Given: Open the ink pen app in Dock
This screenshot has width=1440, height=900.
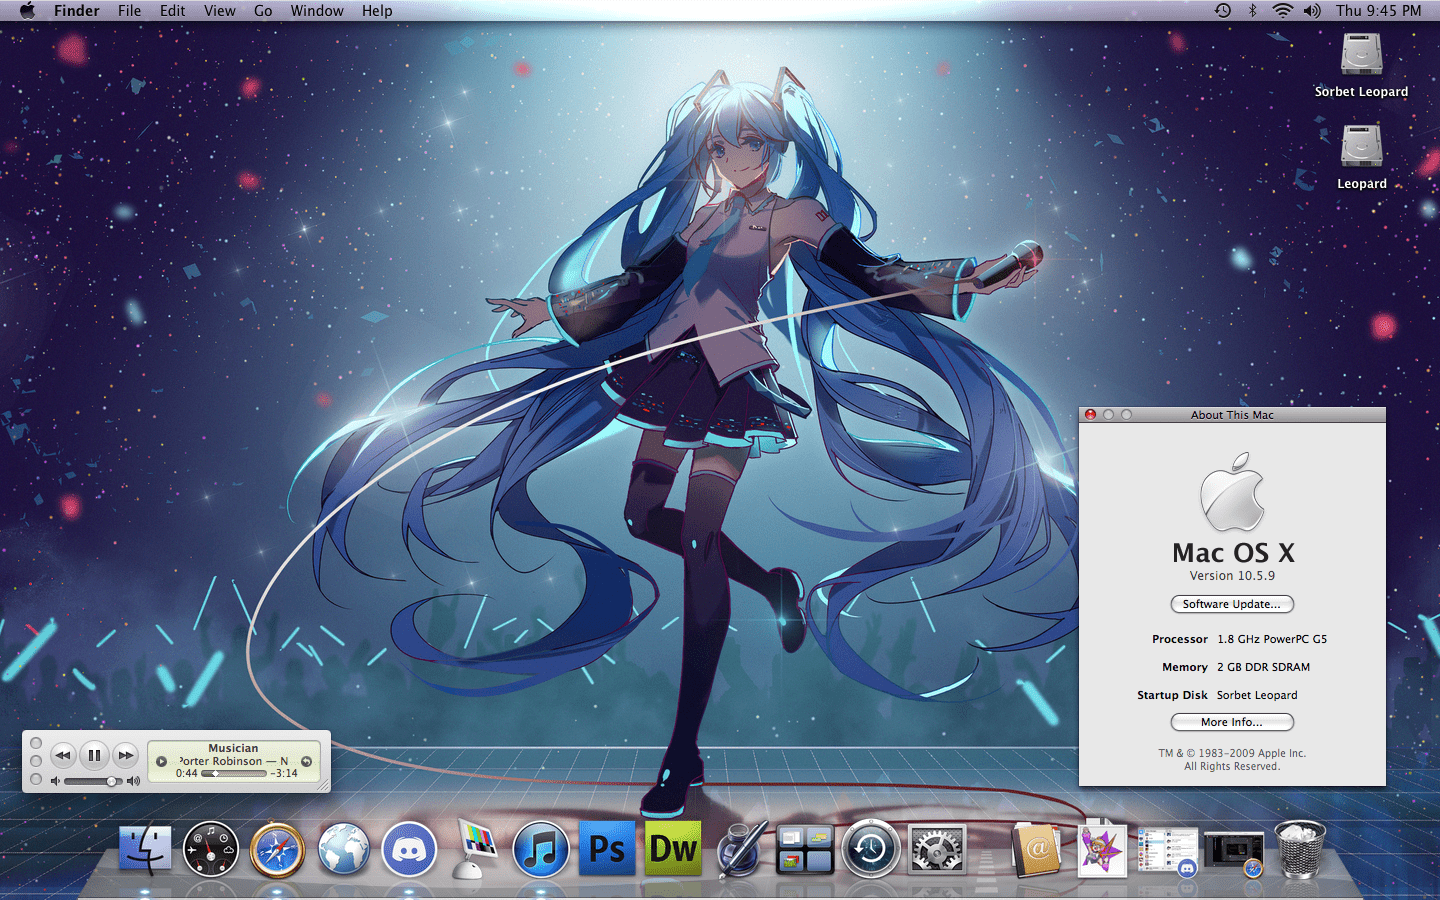Looking at the screenshot, I should pos(740,849).
